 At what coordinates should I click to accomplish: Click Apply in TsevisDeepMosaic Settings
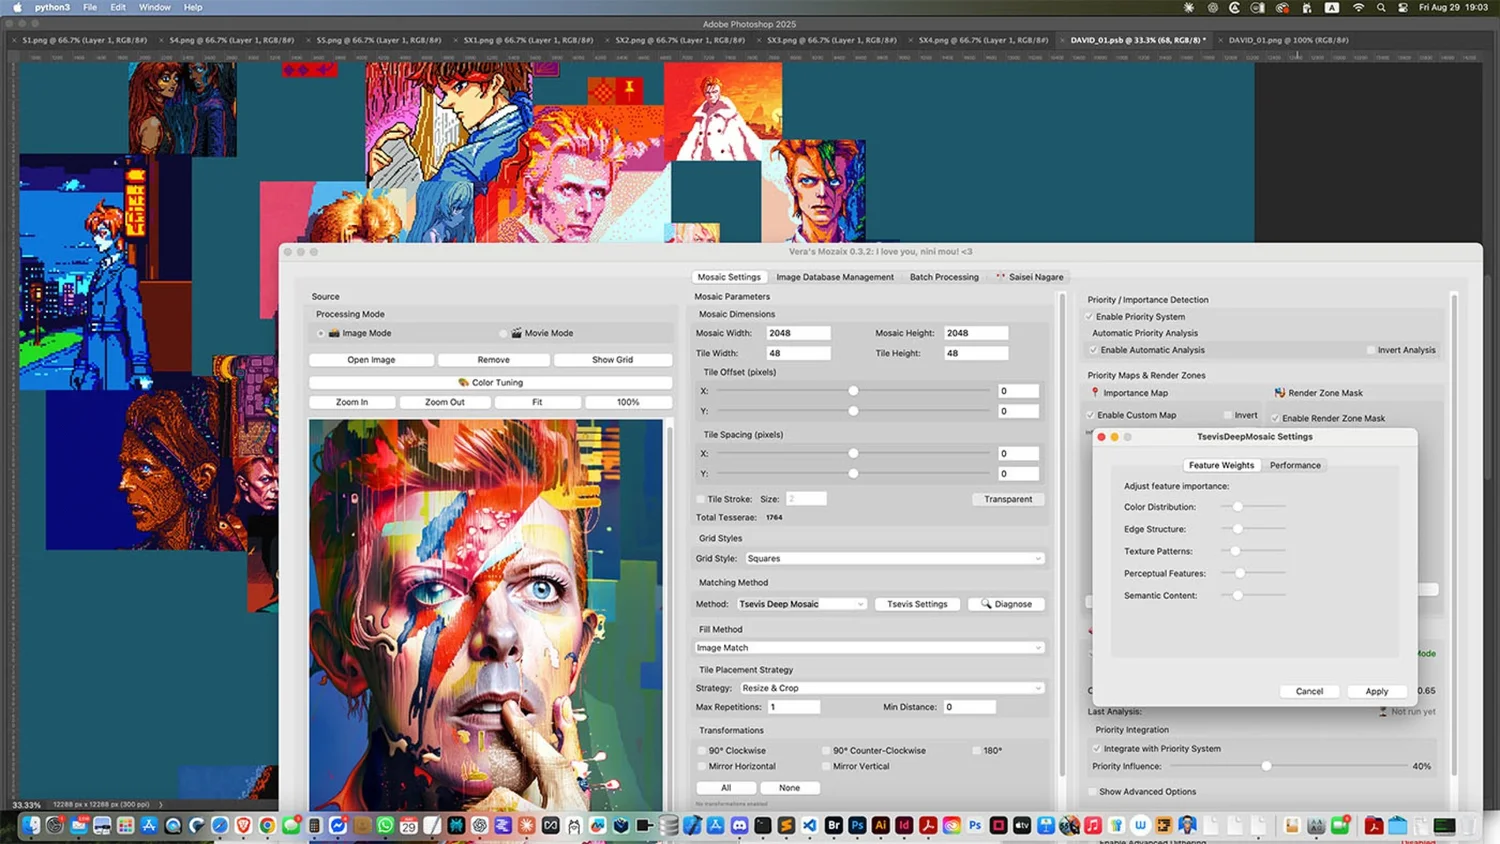1377,691
